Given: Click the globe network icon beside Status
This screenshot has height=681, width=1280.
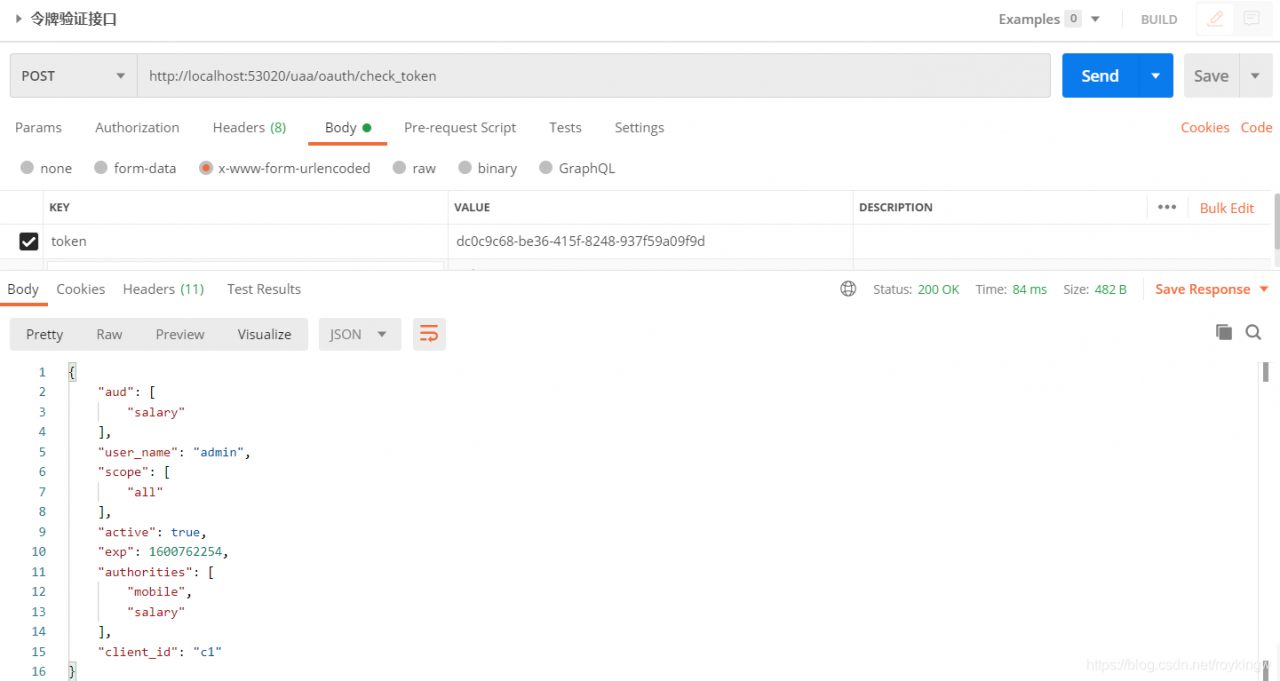Looking at the screenshot, I should click(848, 289).
